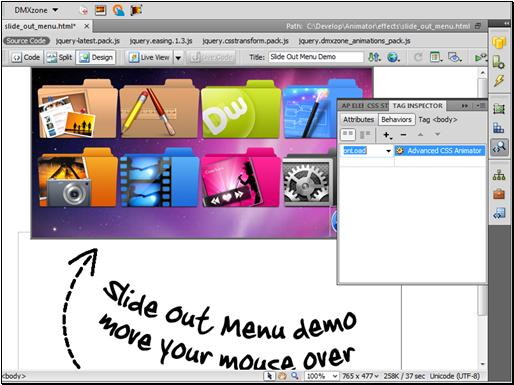Switch to the Behaviors tab
This screenshot has height=385, width=514.
click(396, 119)
